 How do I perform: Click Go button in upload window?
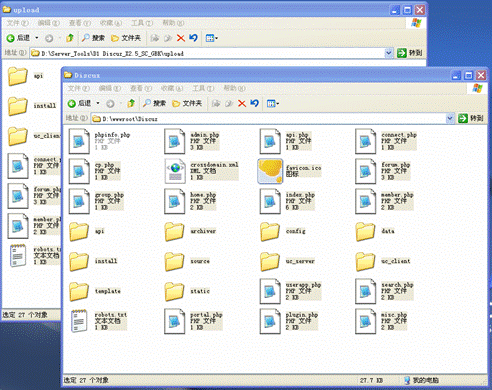409,53
